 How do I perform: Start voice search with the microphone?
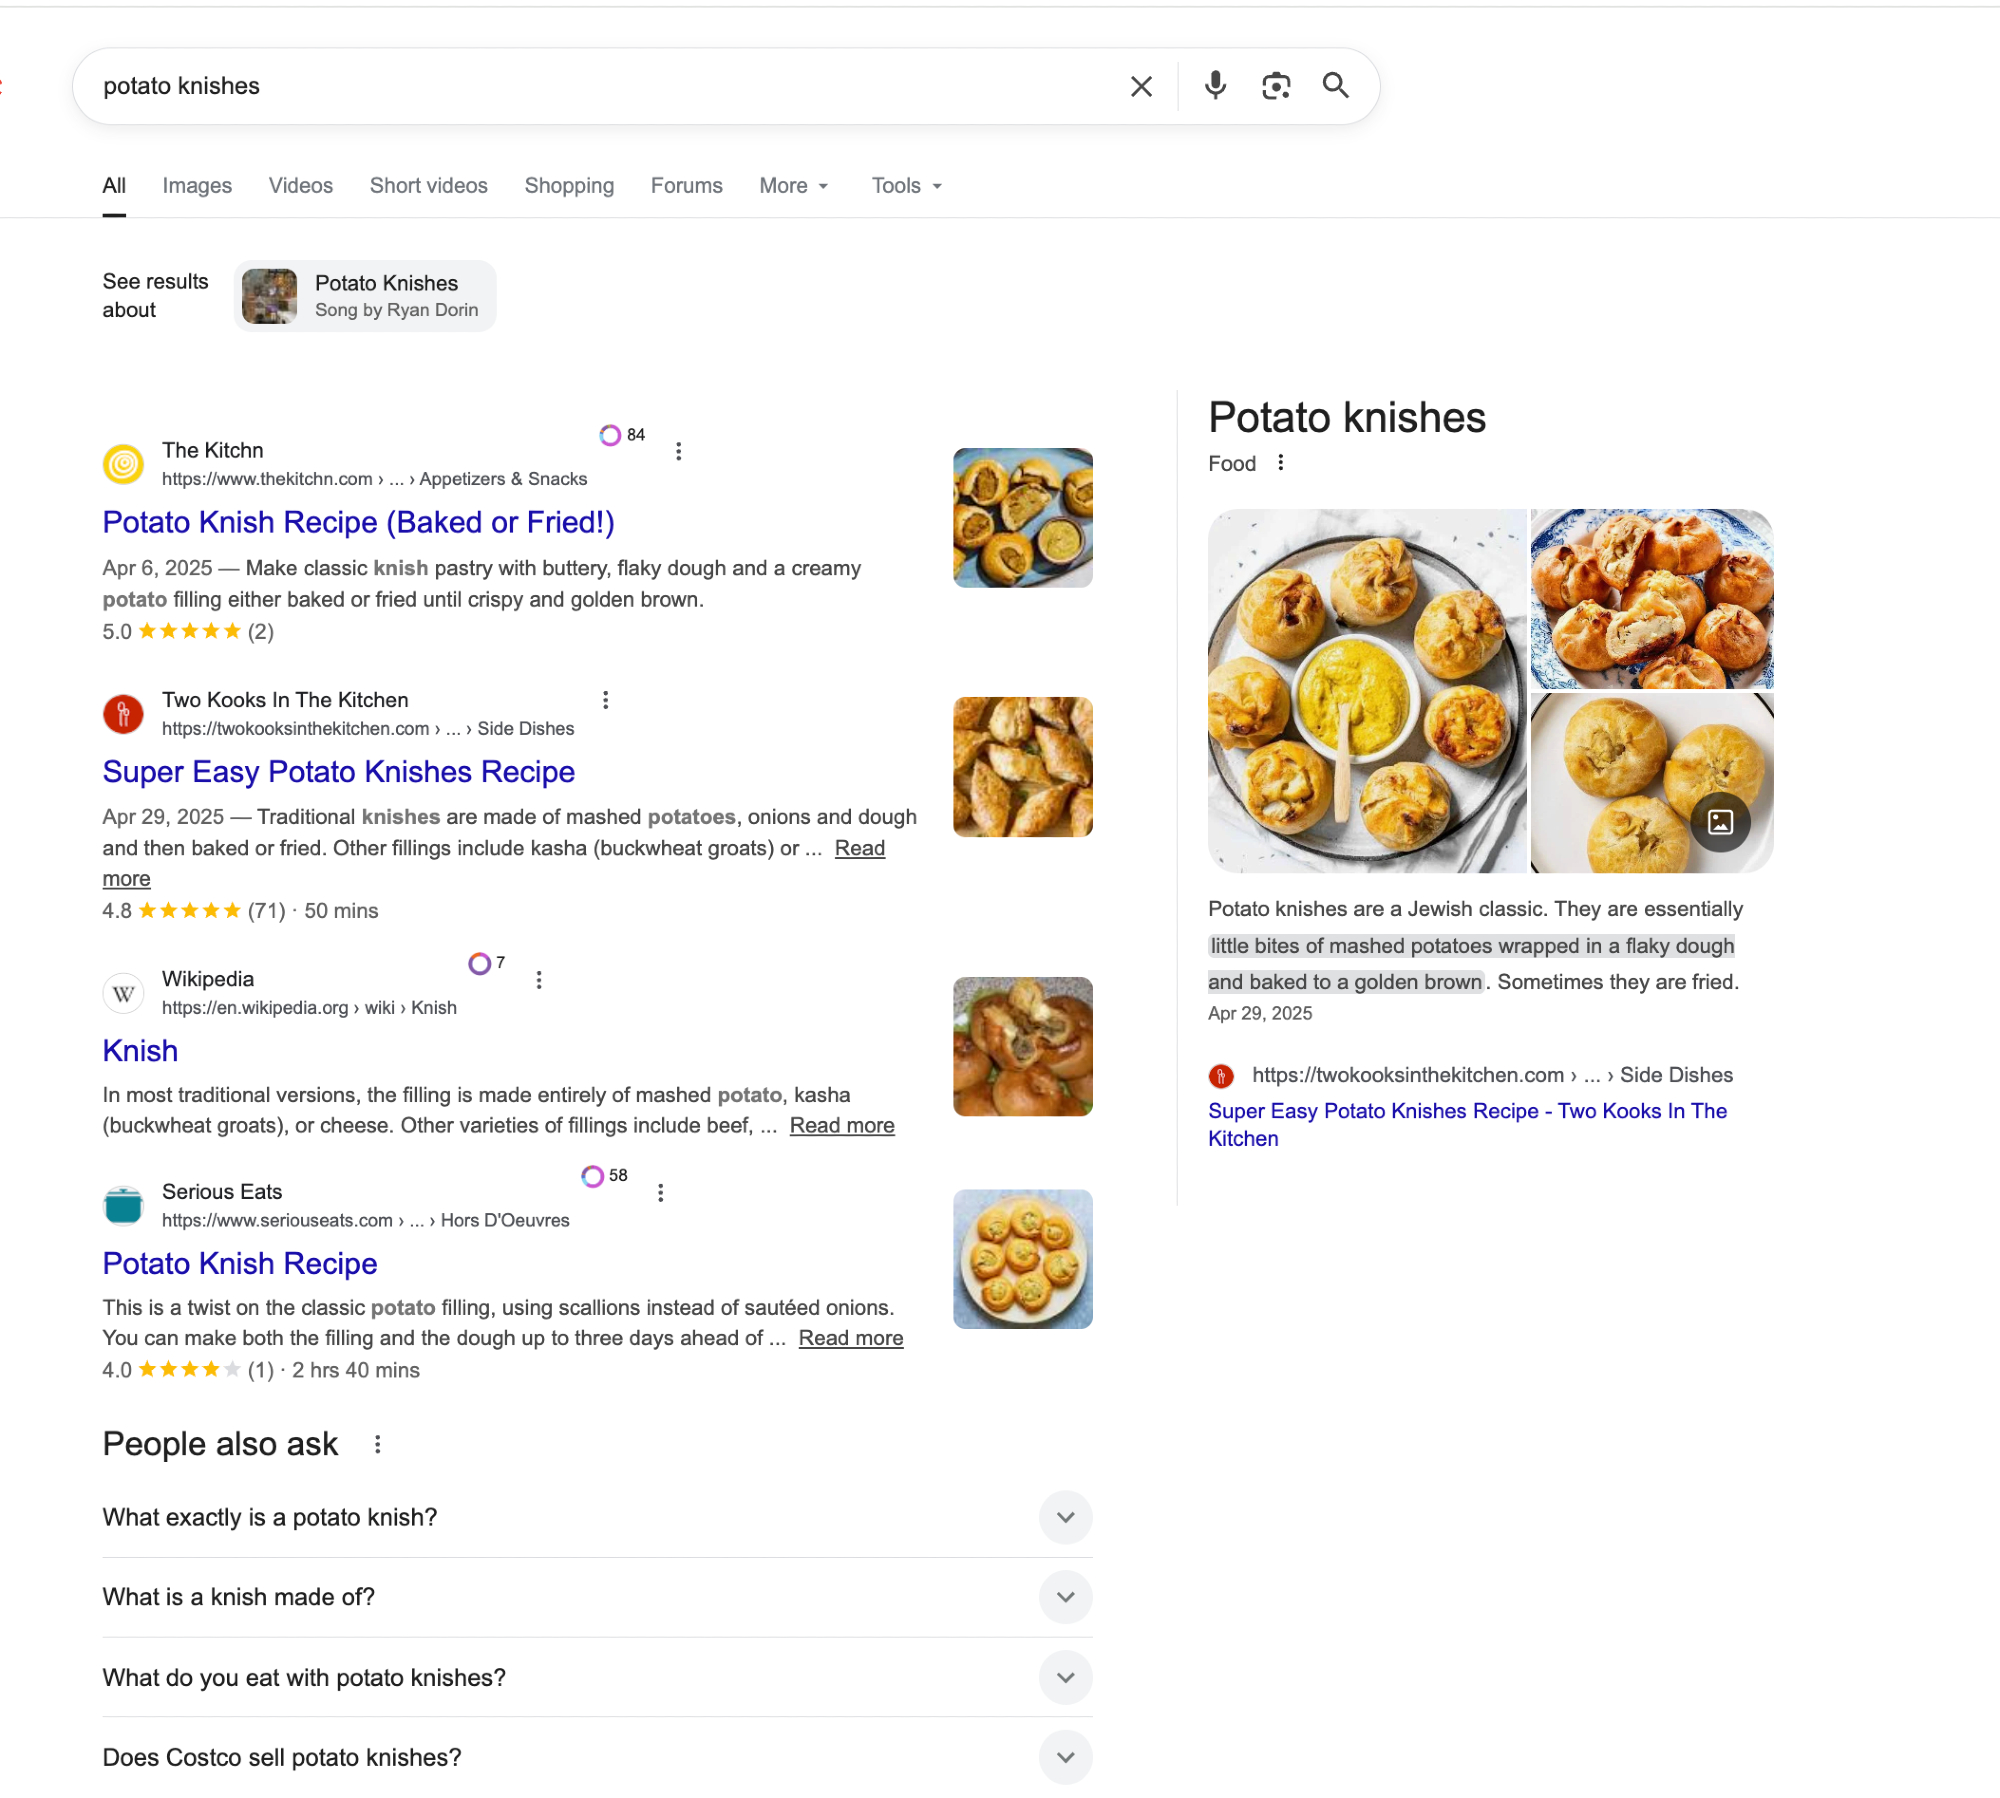1215,86
